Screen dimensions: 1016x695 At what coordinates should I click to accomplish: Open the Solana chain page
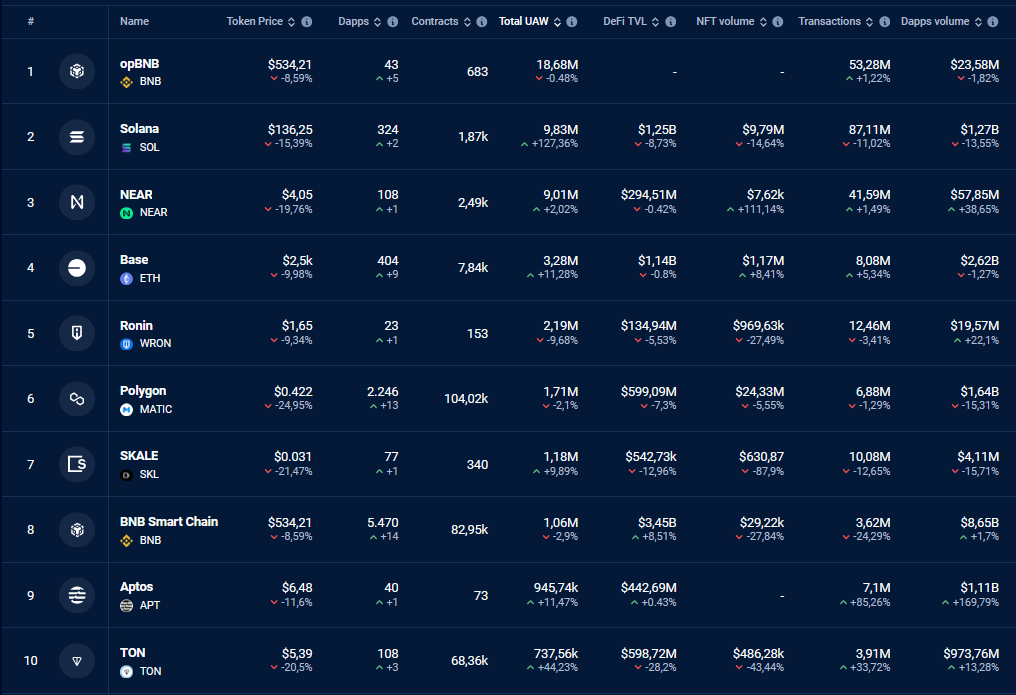(139, 129)
